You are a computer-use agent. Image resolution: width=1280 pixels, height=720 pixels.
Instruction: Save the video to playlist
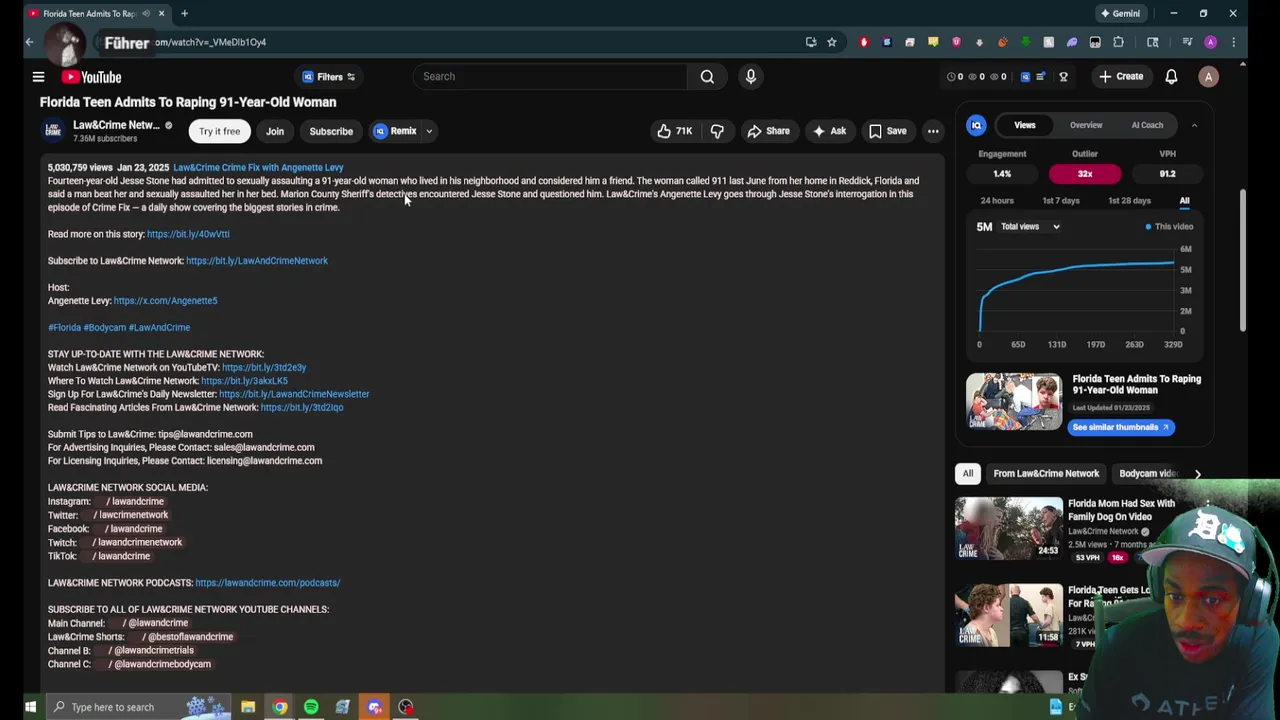[x=887, y=131]
